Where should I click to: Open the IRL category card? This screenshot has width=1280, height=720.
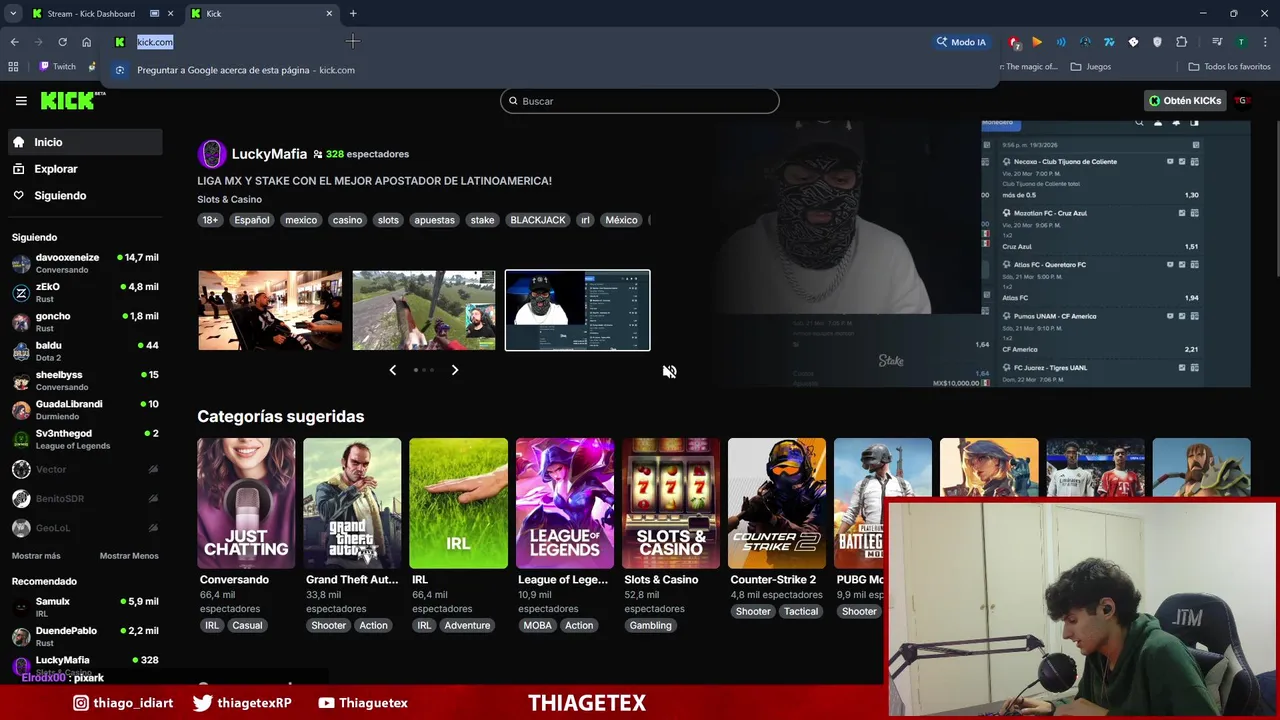point(458,503)
